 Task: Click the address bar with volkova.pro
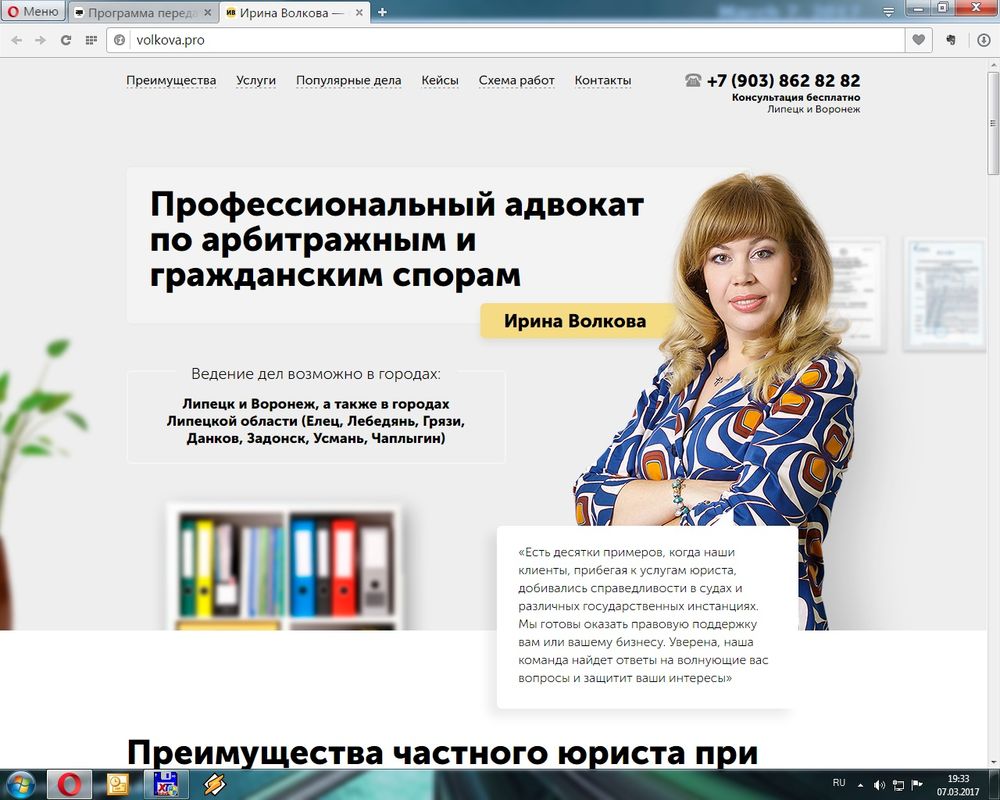click(x=500, y=40)
